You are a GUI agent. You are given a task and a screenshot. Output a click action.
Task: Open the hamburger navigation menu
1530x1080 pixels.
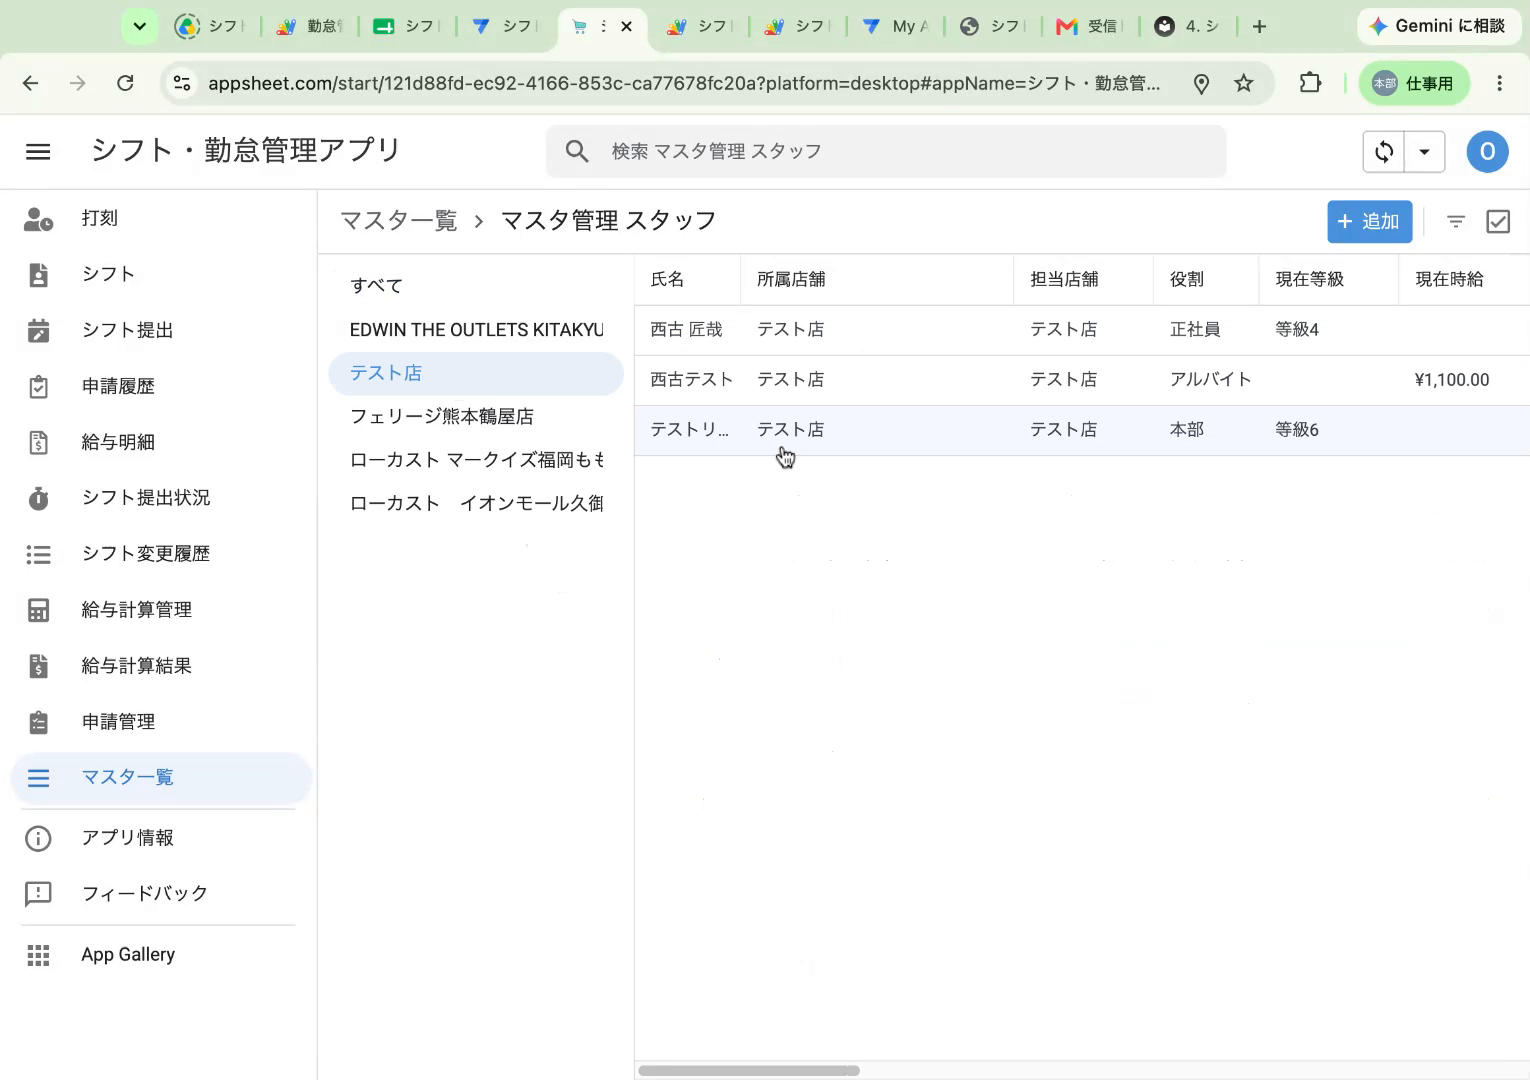38,151
